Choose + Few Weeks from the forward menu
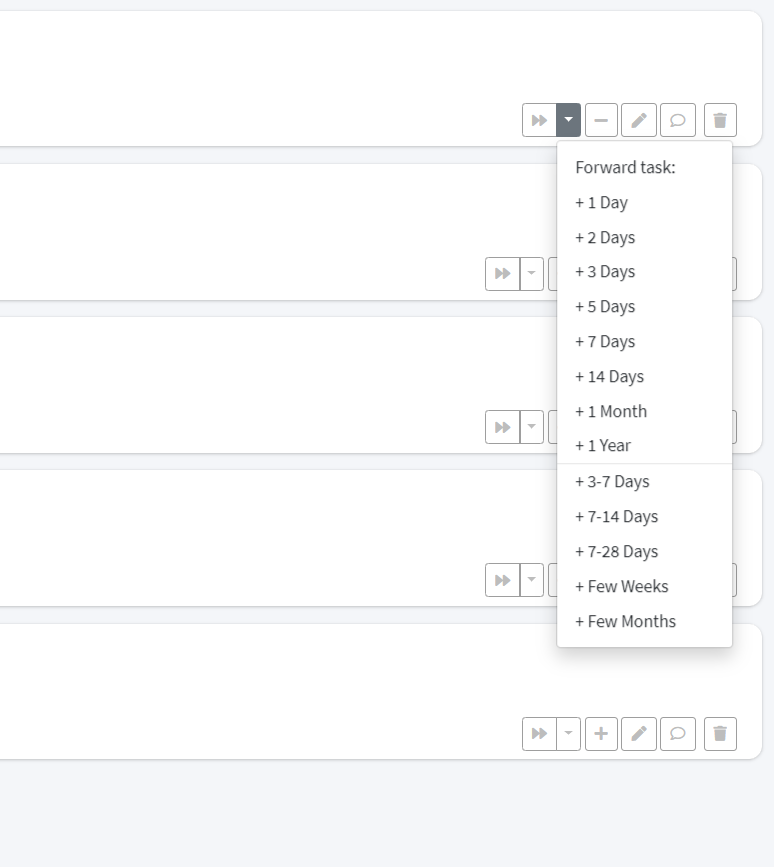This screenshot has width=774, height=867. (x=621, y=586)
